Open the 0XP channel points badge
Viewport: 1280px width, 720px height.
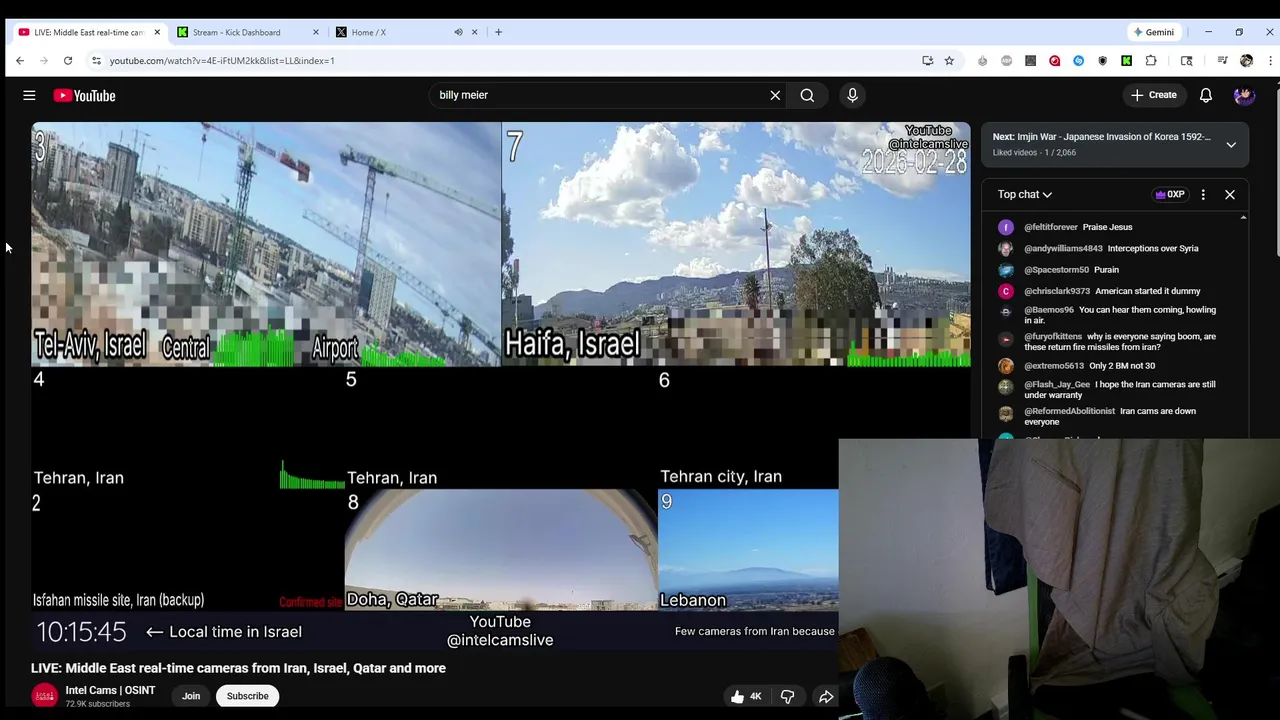click(1169, 195)
